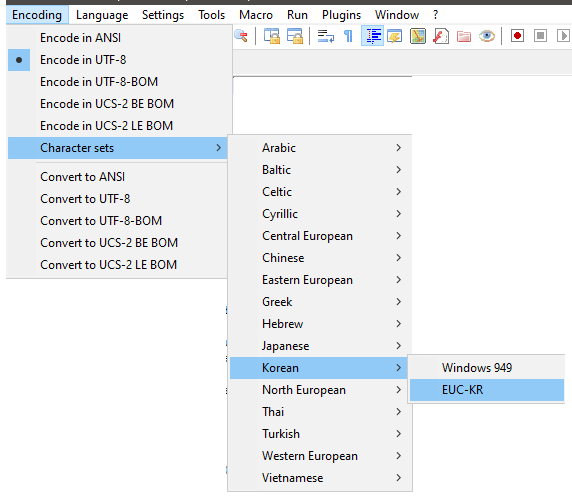This screenshot has height=498, width=572.
Task: Click Convert to UTF-8-BOM
Action: click(117, 221)
